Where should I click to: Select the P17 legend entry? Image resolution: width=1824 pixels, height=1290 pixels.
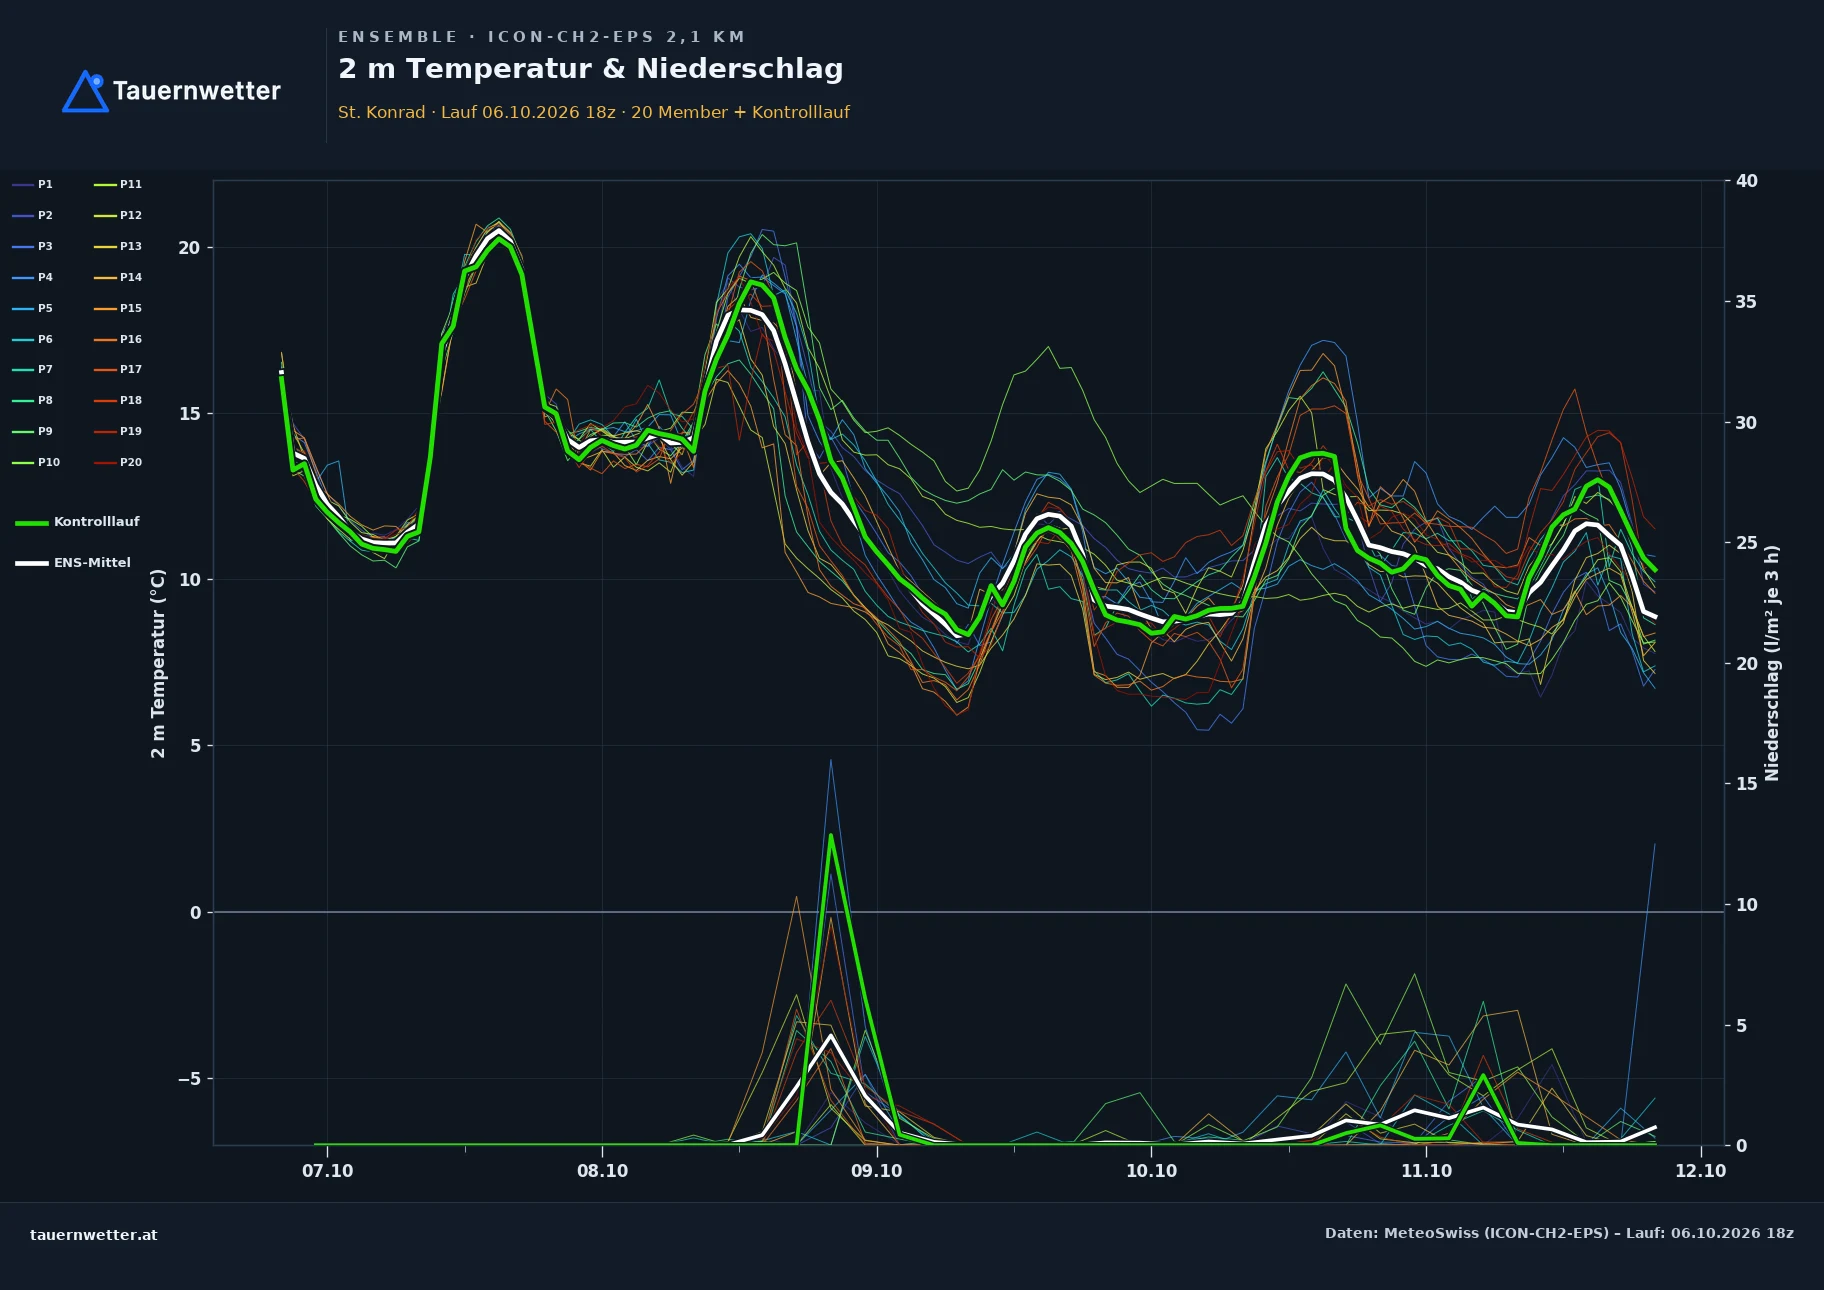[118, 369]
